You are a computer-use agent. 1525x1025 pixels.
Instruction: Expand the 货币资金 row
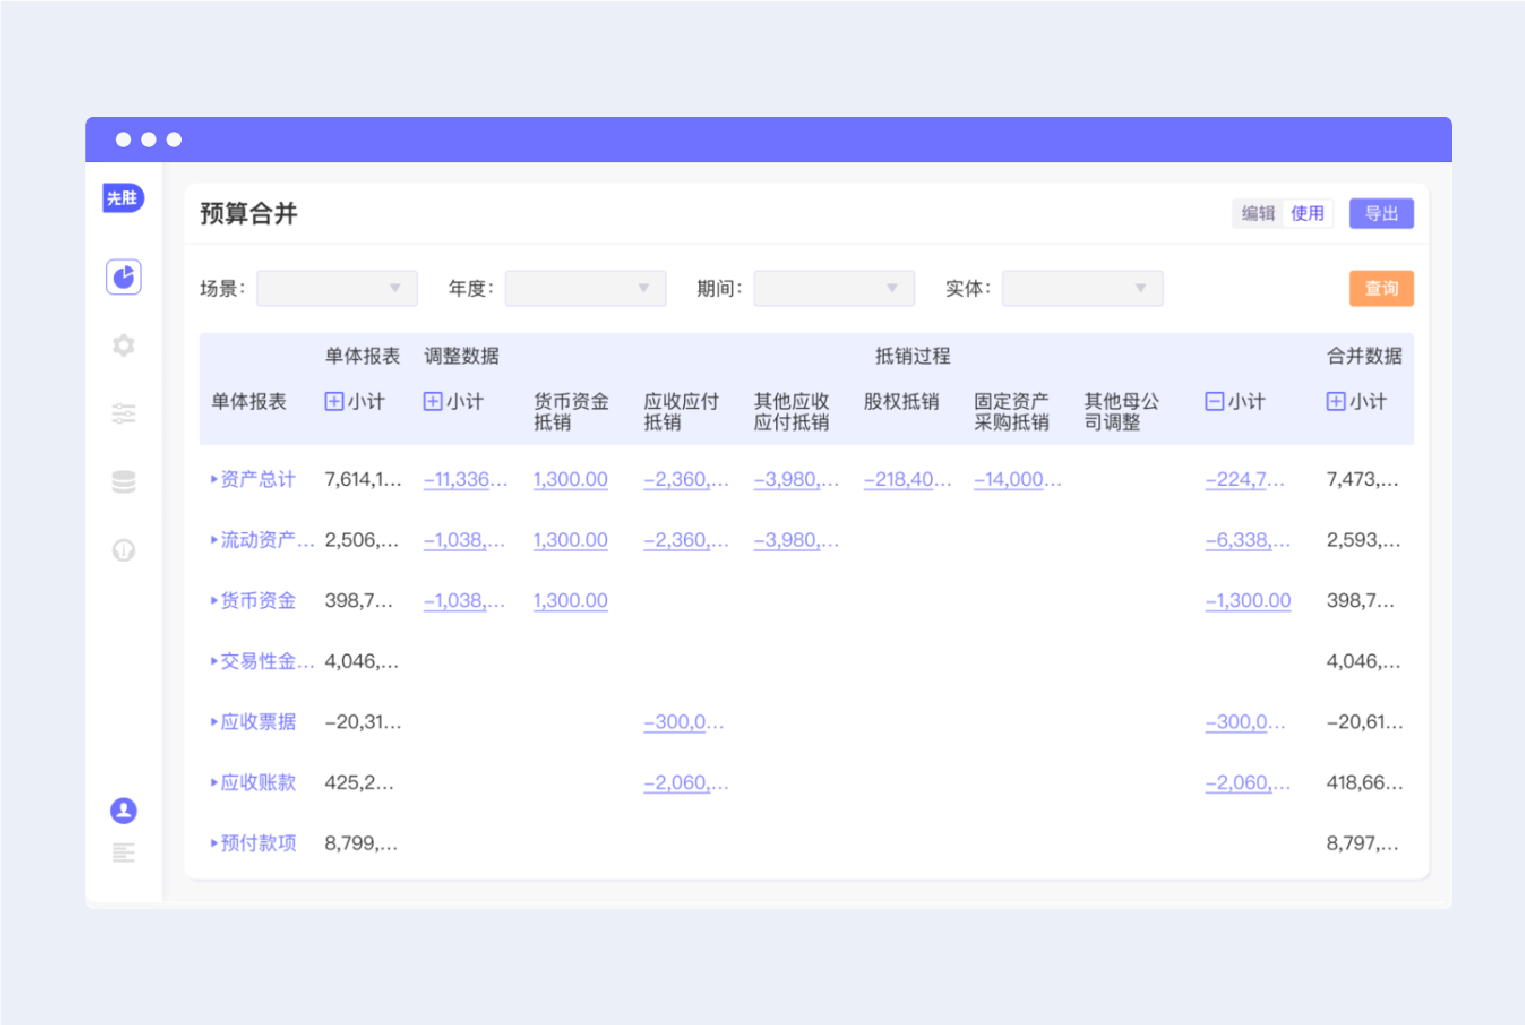pos(214,601)
